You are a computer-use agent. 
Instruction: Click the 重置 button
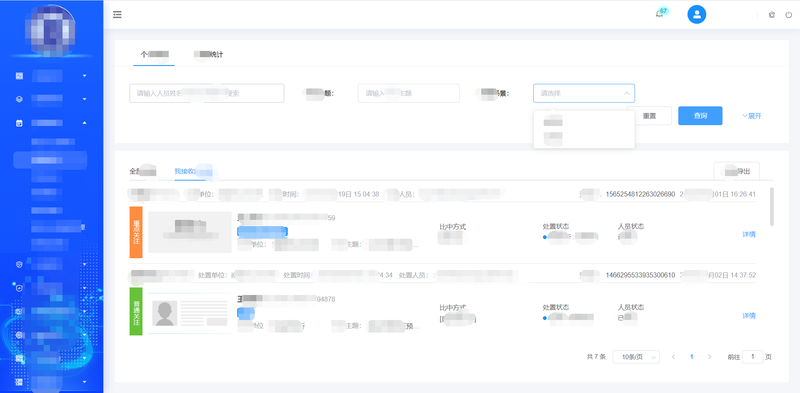tap(649, 116)
